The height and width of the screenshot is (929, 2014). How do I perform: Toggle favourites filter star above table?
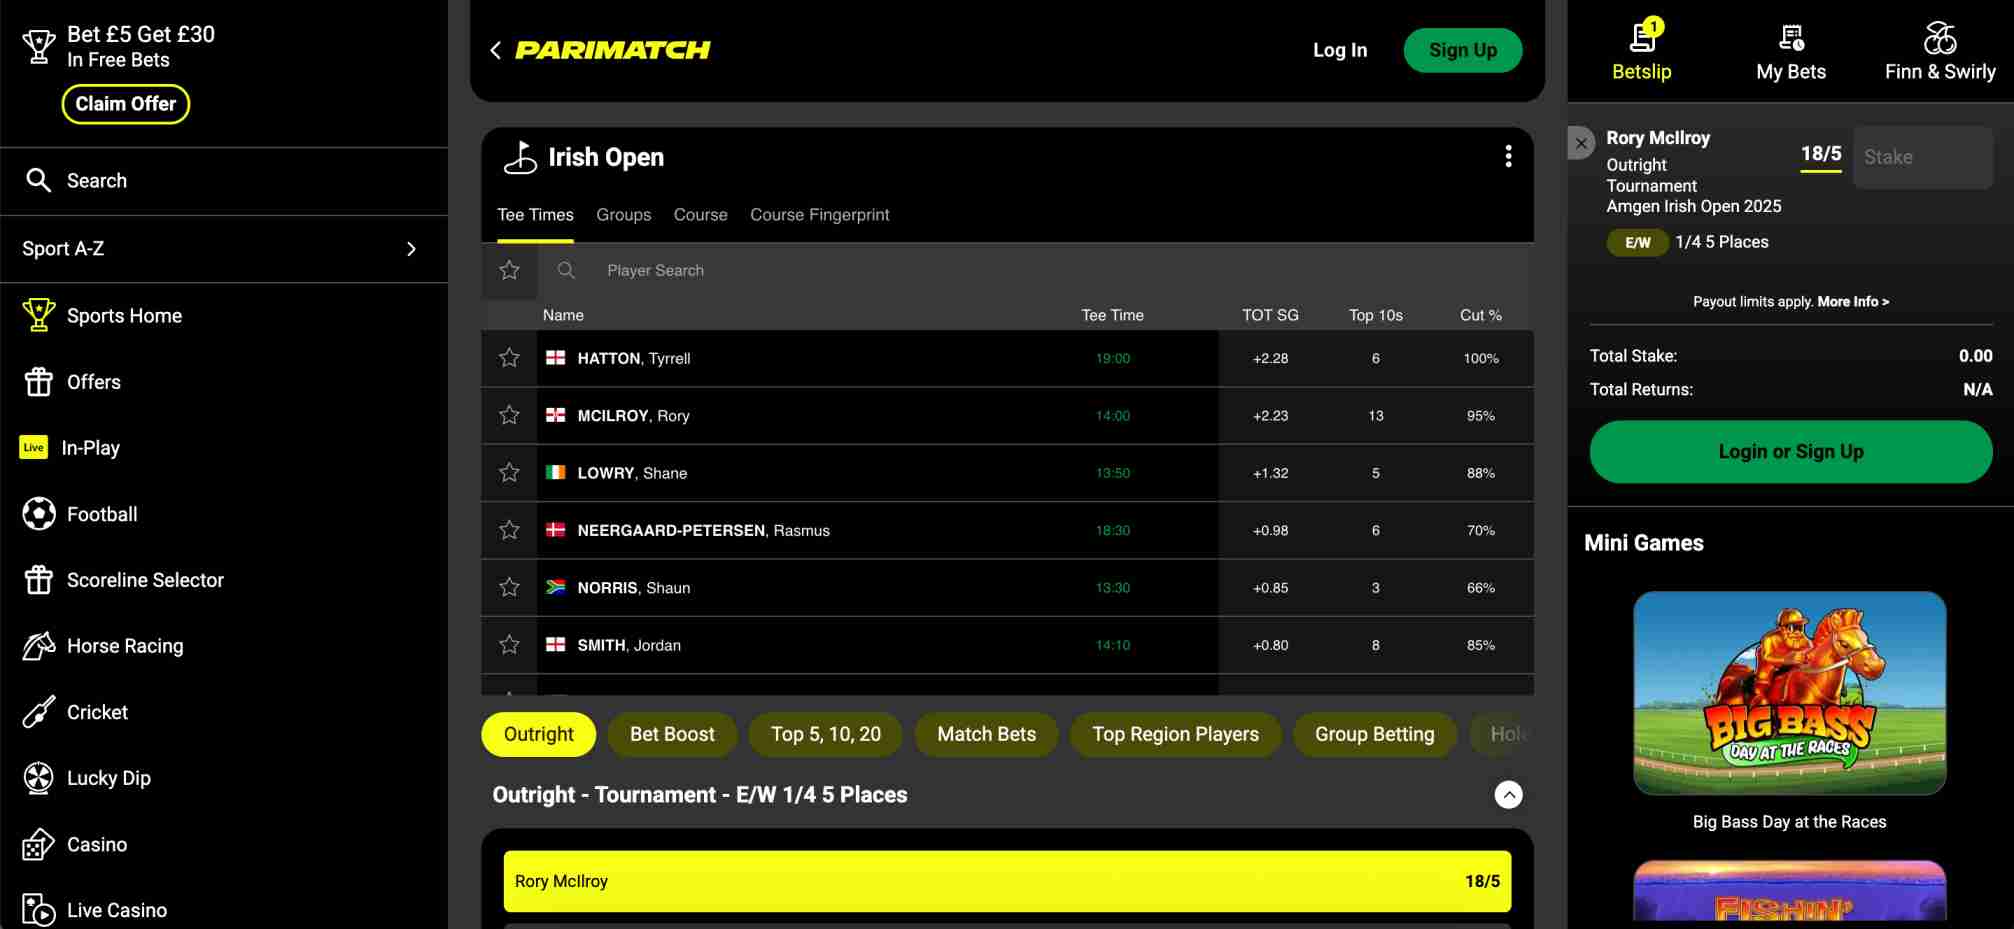click(x=509, y=270)
